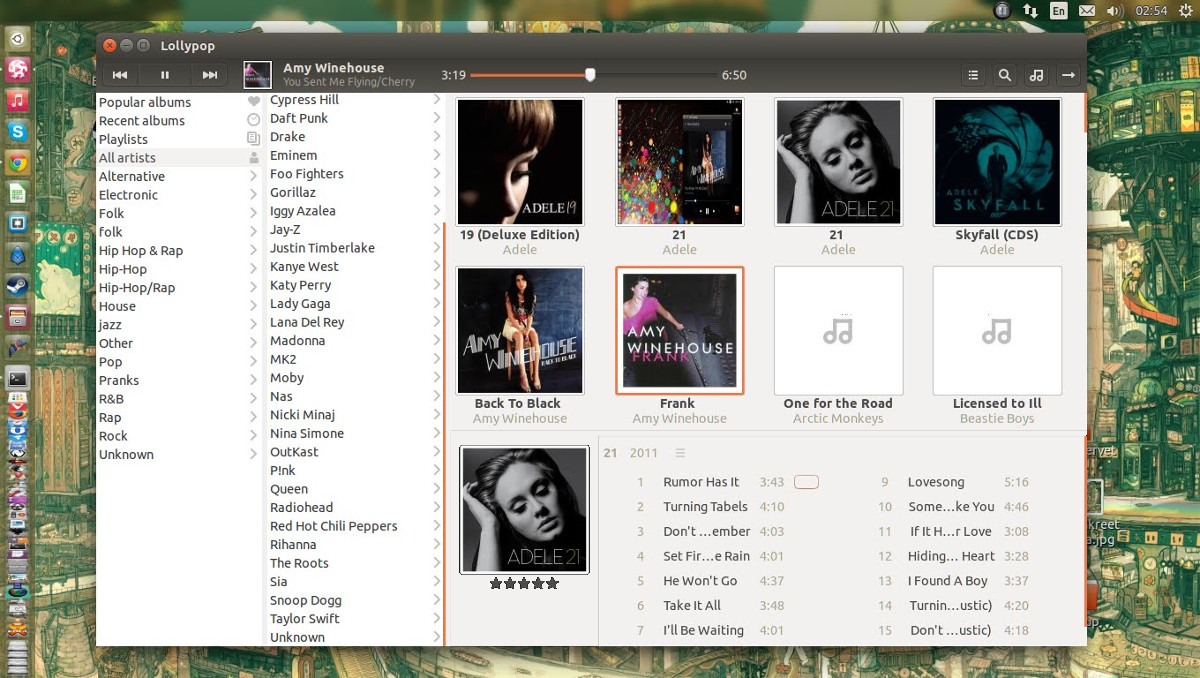Viewport: 1200px width, 678px height.
Task: Open the mail envelope indicator
Action: pos(1087,10)
